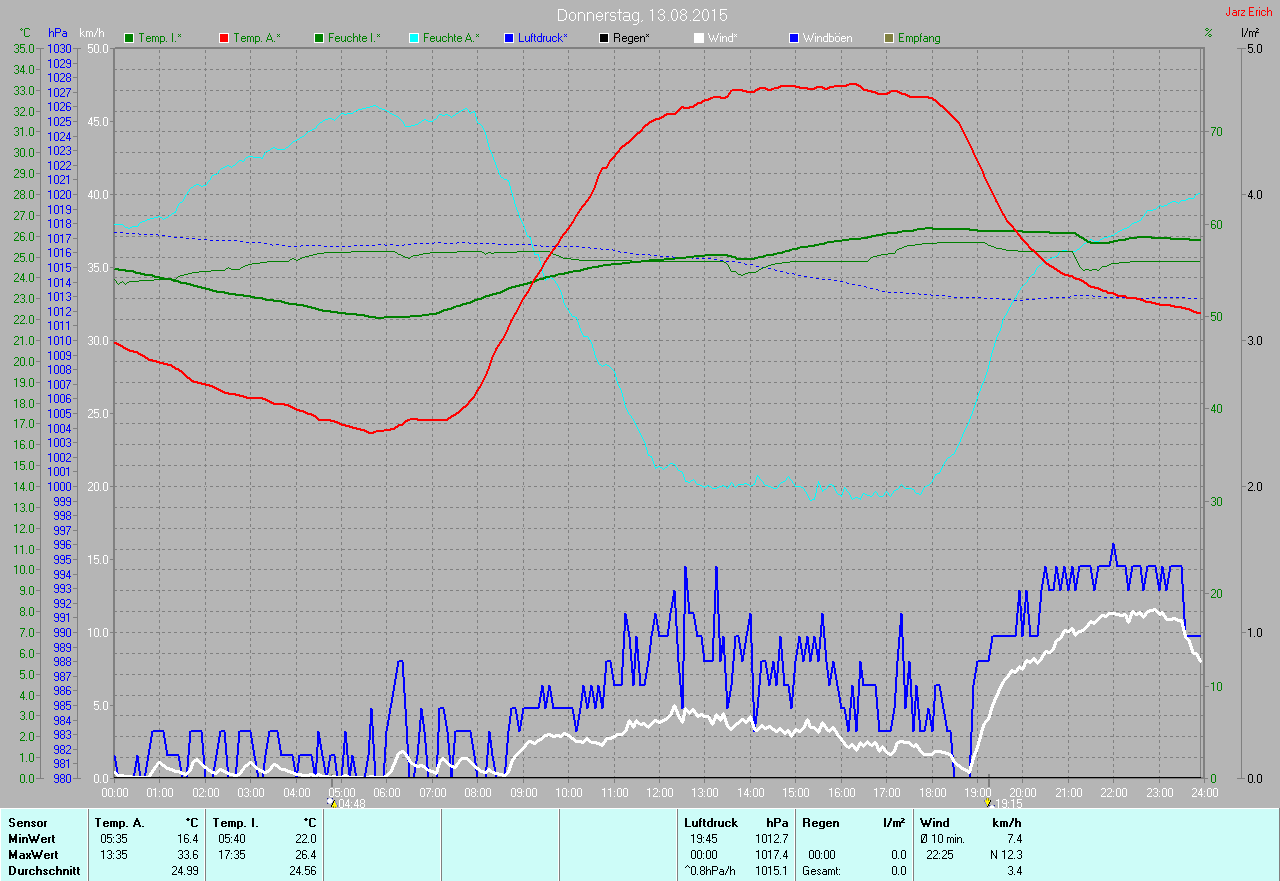The image size is (1280, 881).
Task: Click the cyan Feuchte A. legend square
Action: 413,38
